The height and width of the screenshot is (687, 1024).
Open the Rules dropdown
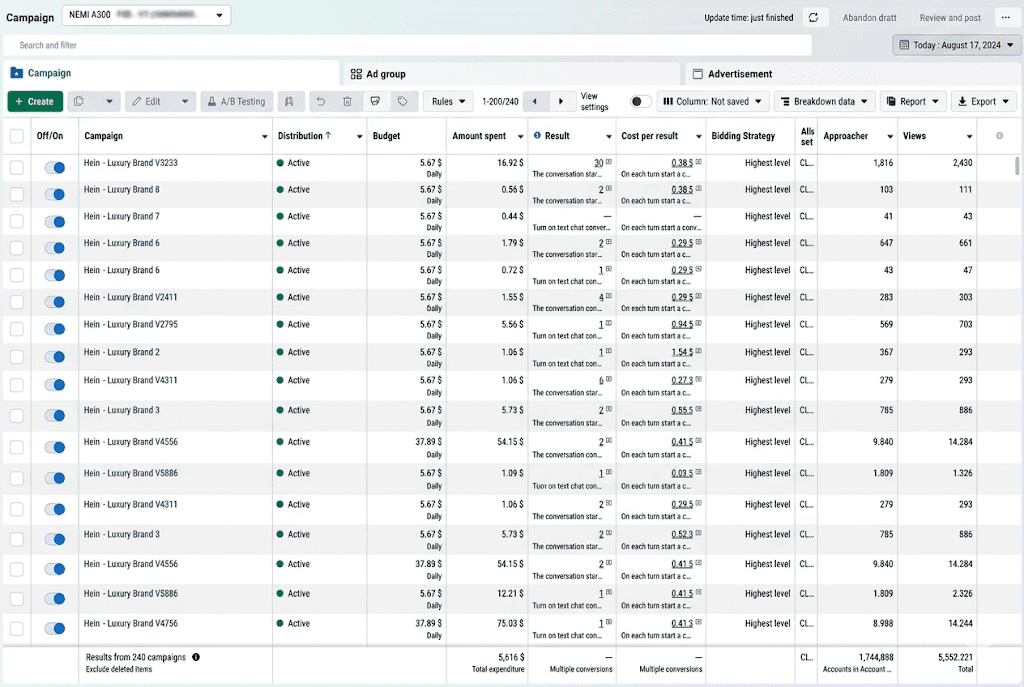[x=448, y=101]
